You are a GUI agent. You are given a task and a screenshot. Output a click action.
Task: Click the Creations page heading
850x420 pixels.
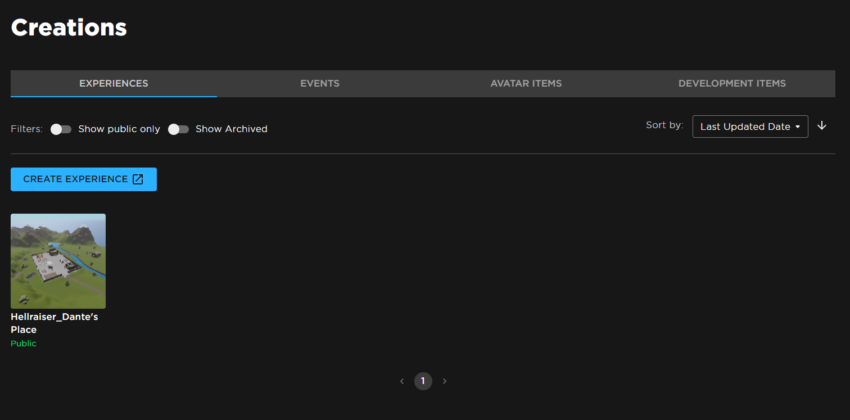[x=69, y=27]
